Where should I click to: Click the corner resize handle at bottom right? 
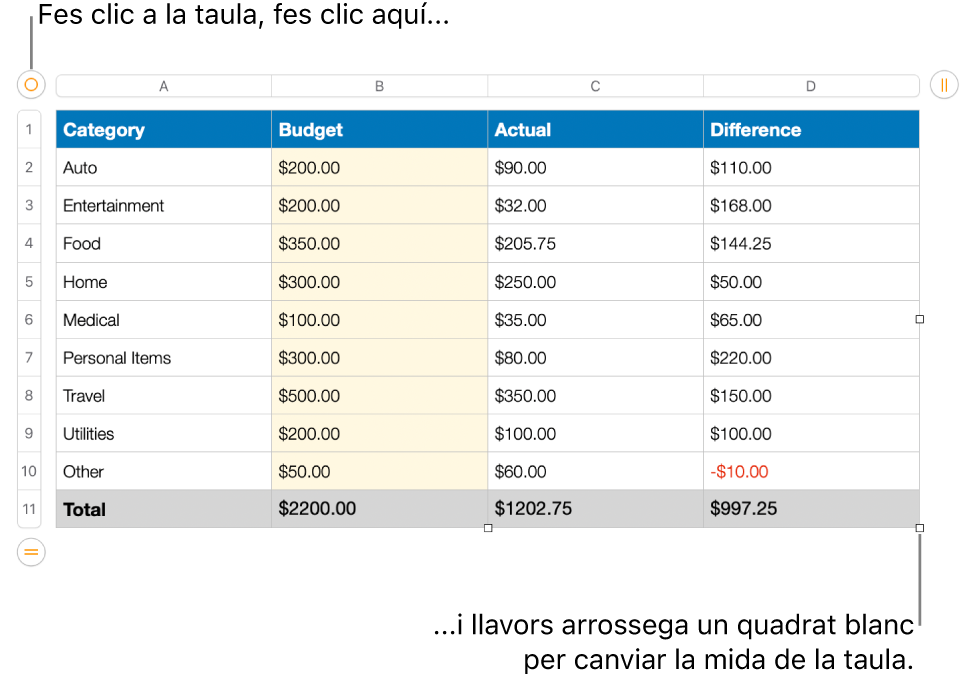click(919, 528)
